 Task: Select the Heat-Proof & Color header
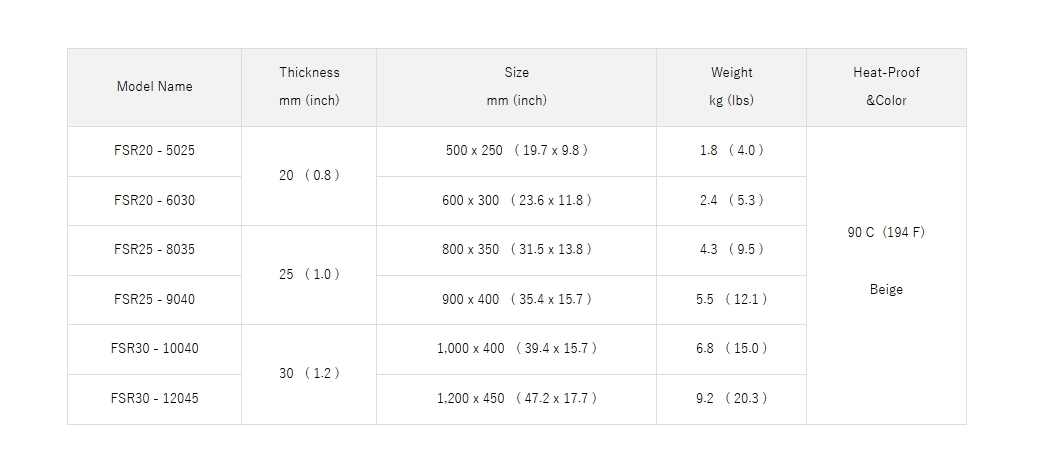pyautogui.click(x=886, y=87)
